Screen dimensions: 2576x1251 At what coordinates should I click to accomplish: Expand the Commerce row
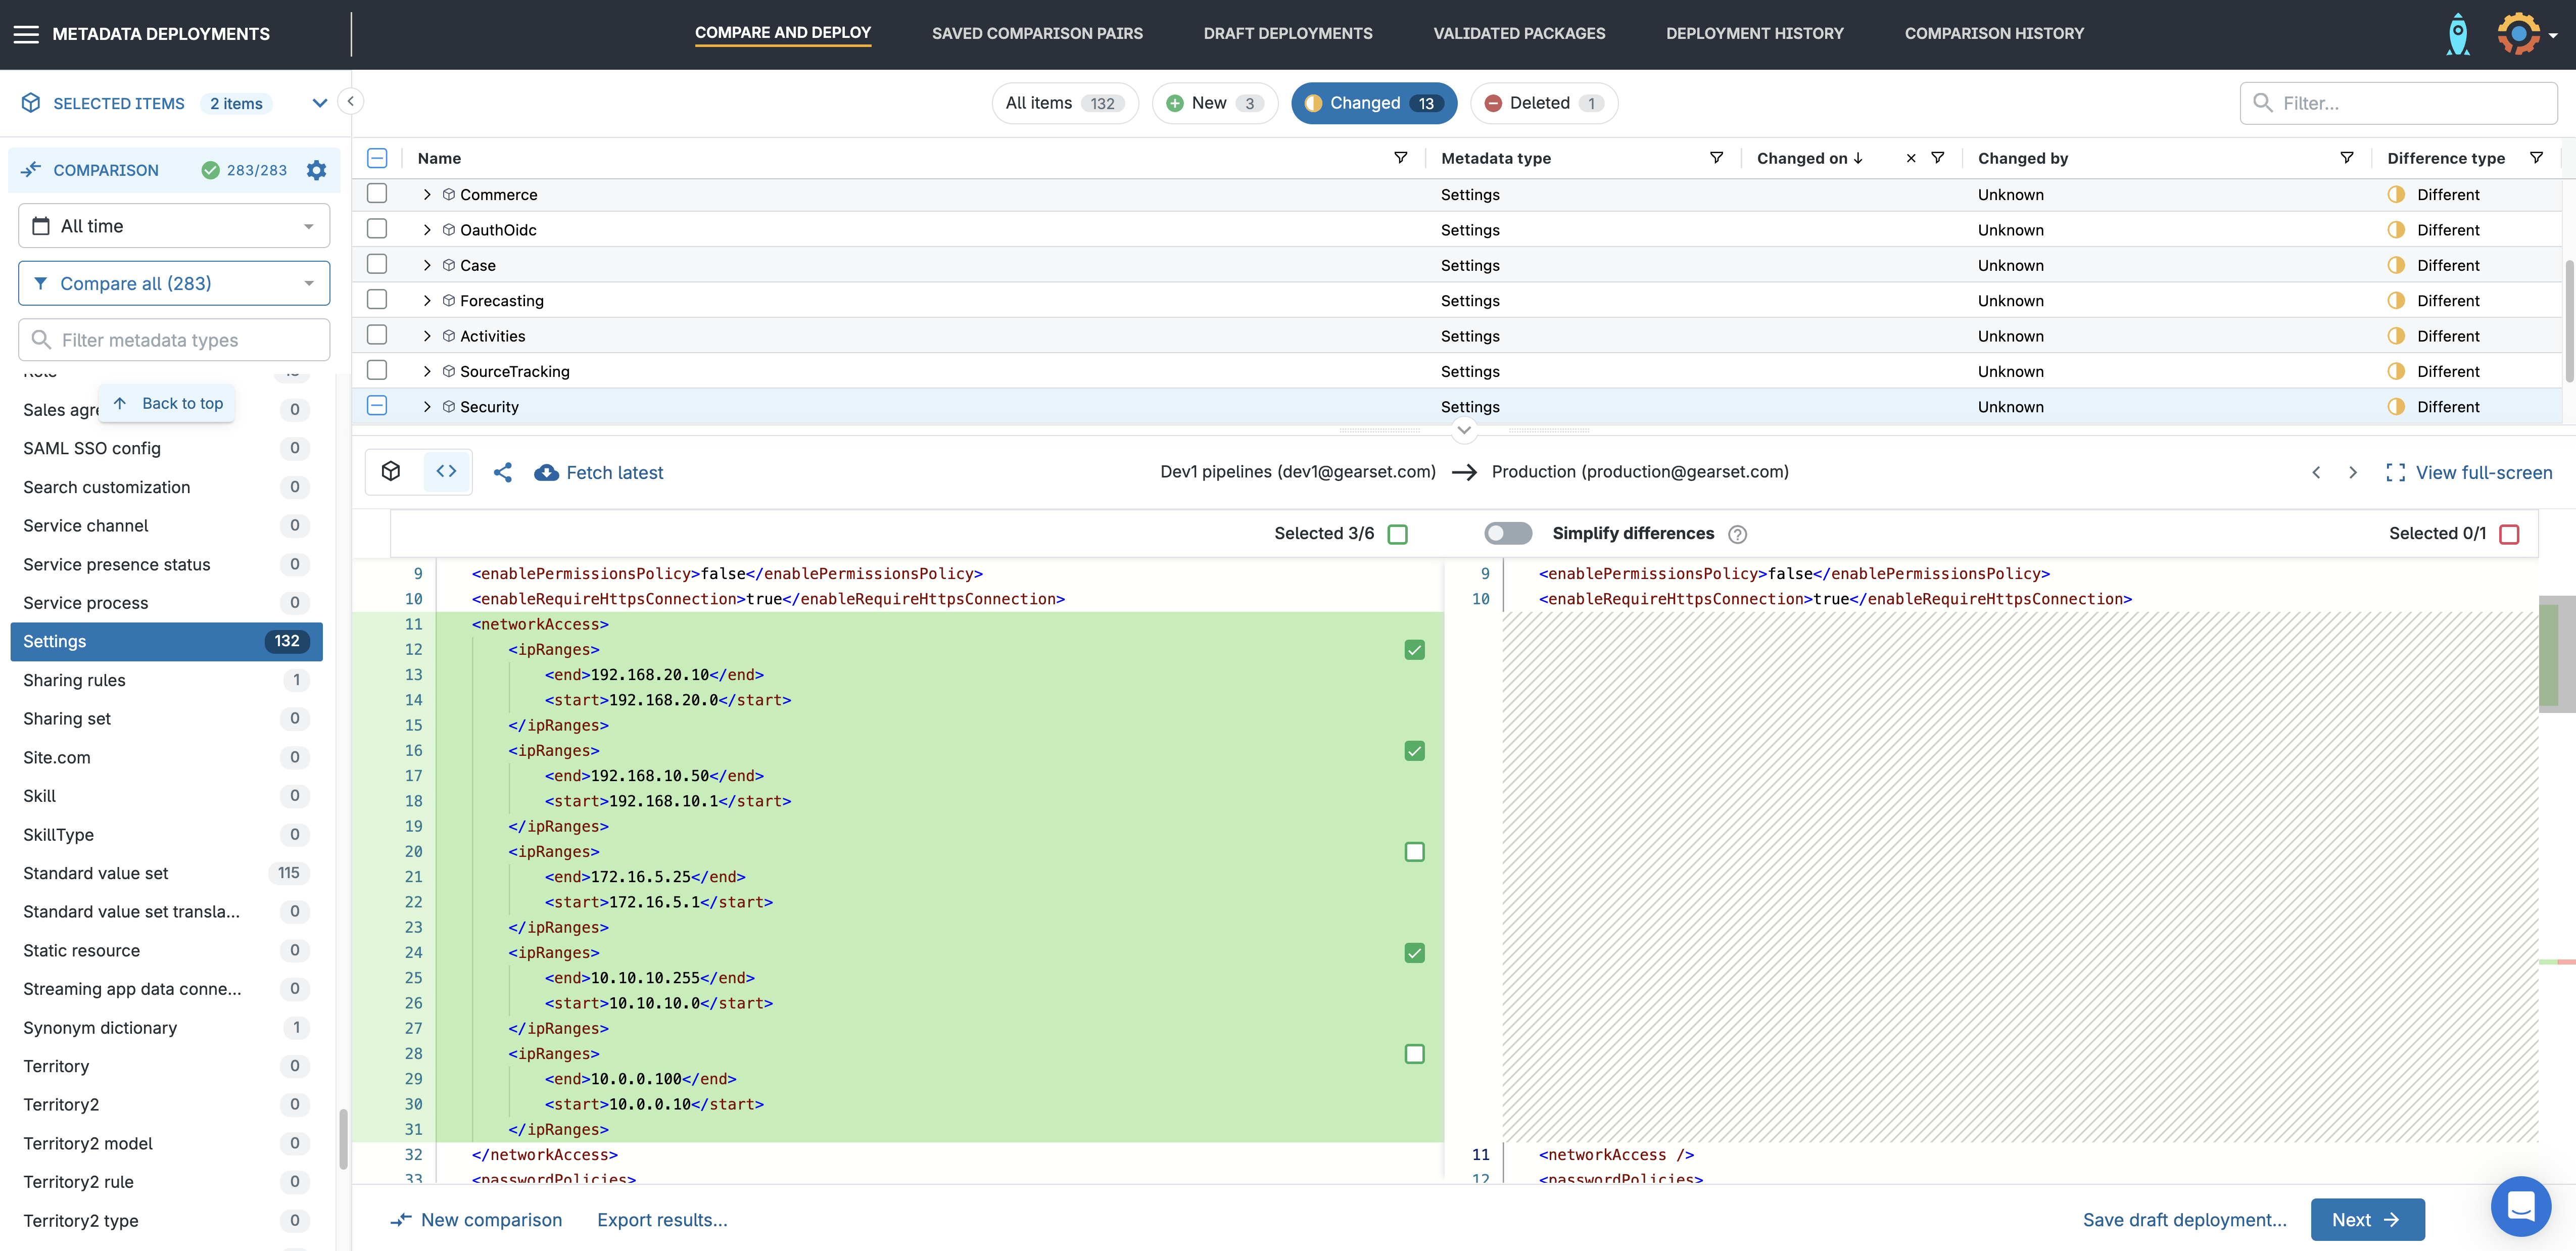click(x=427, y=194)
